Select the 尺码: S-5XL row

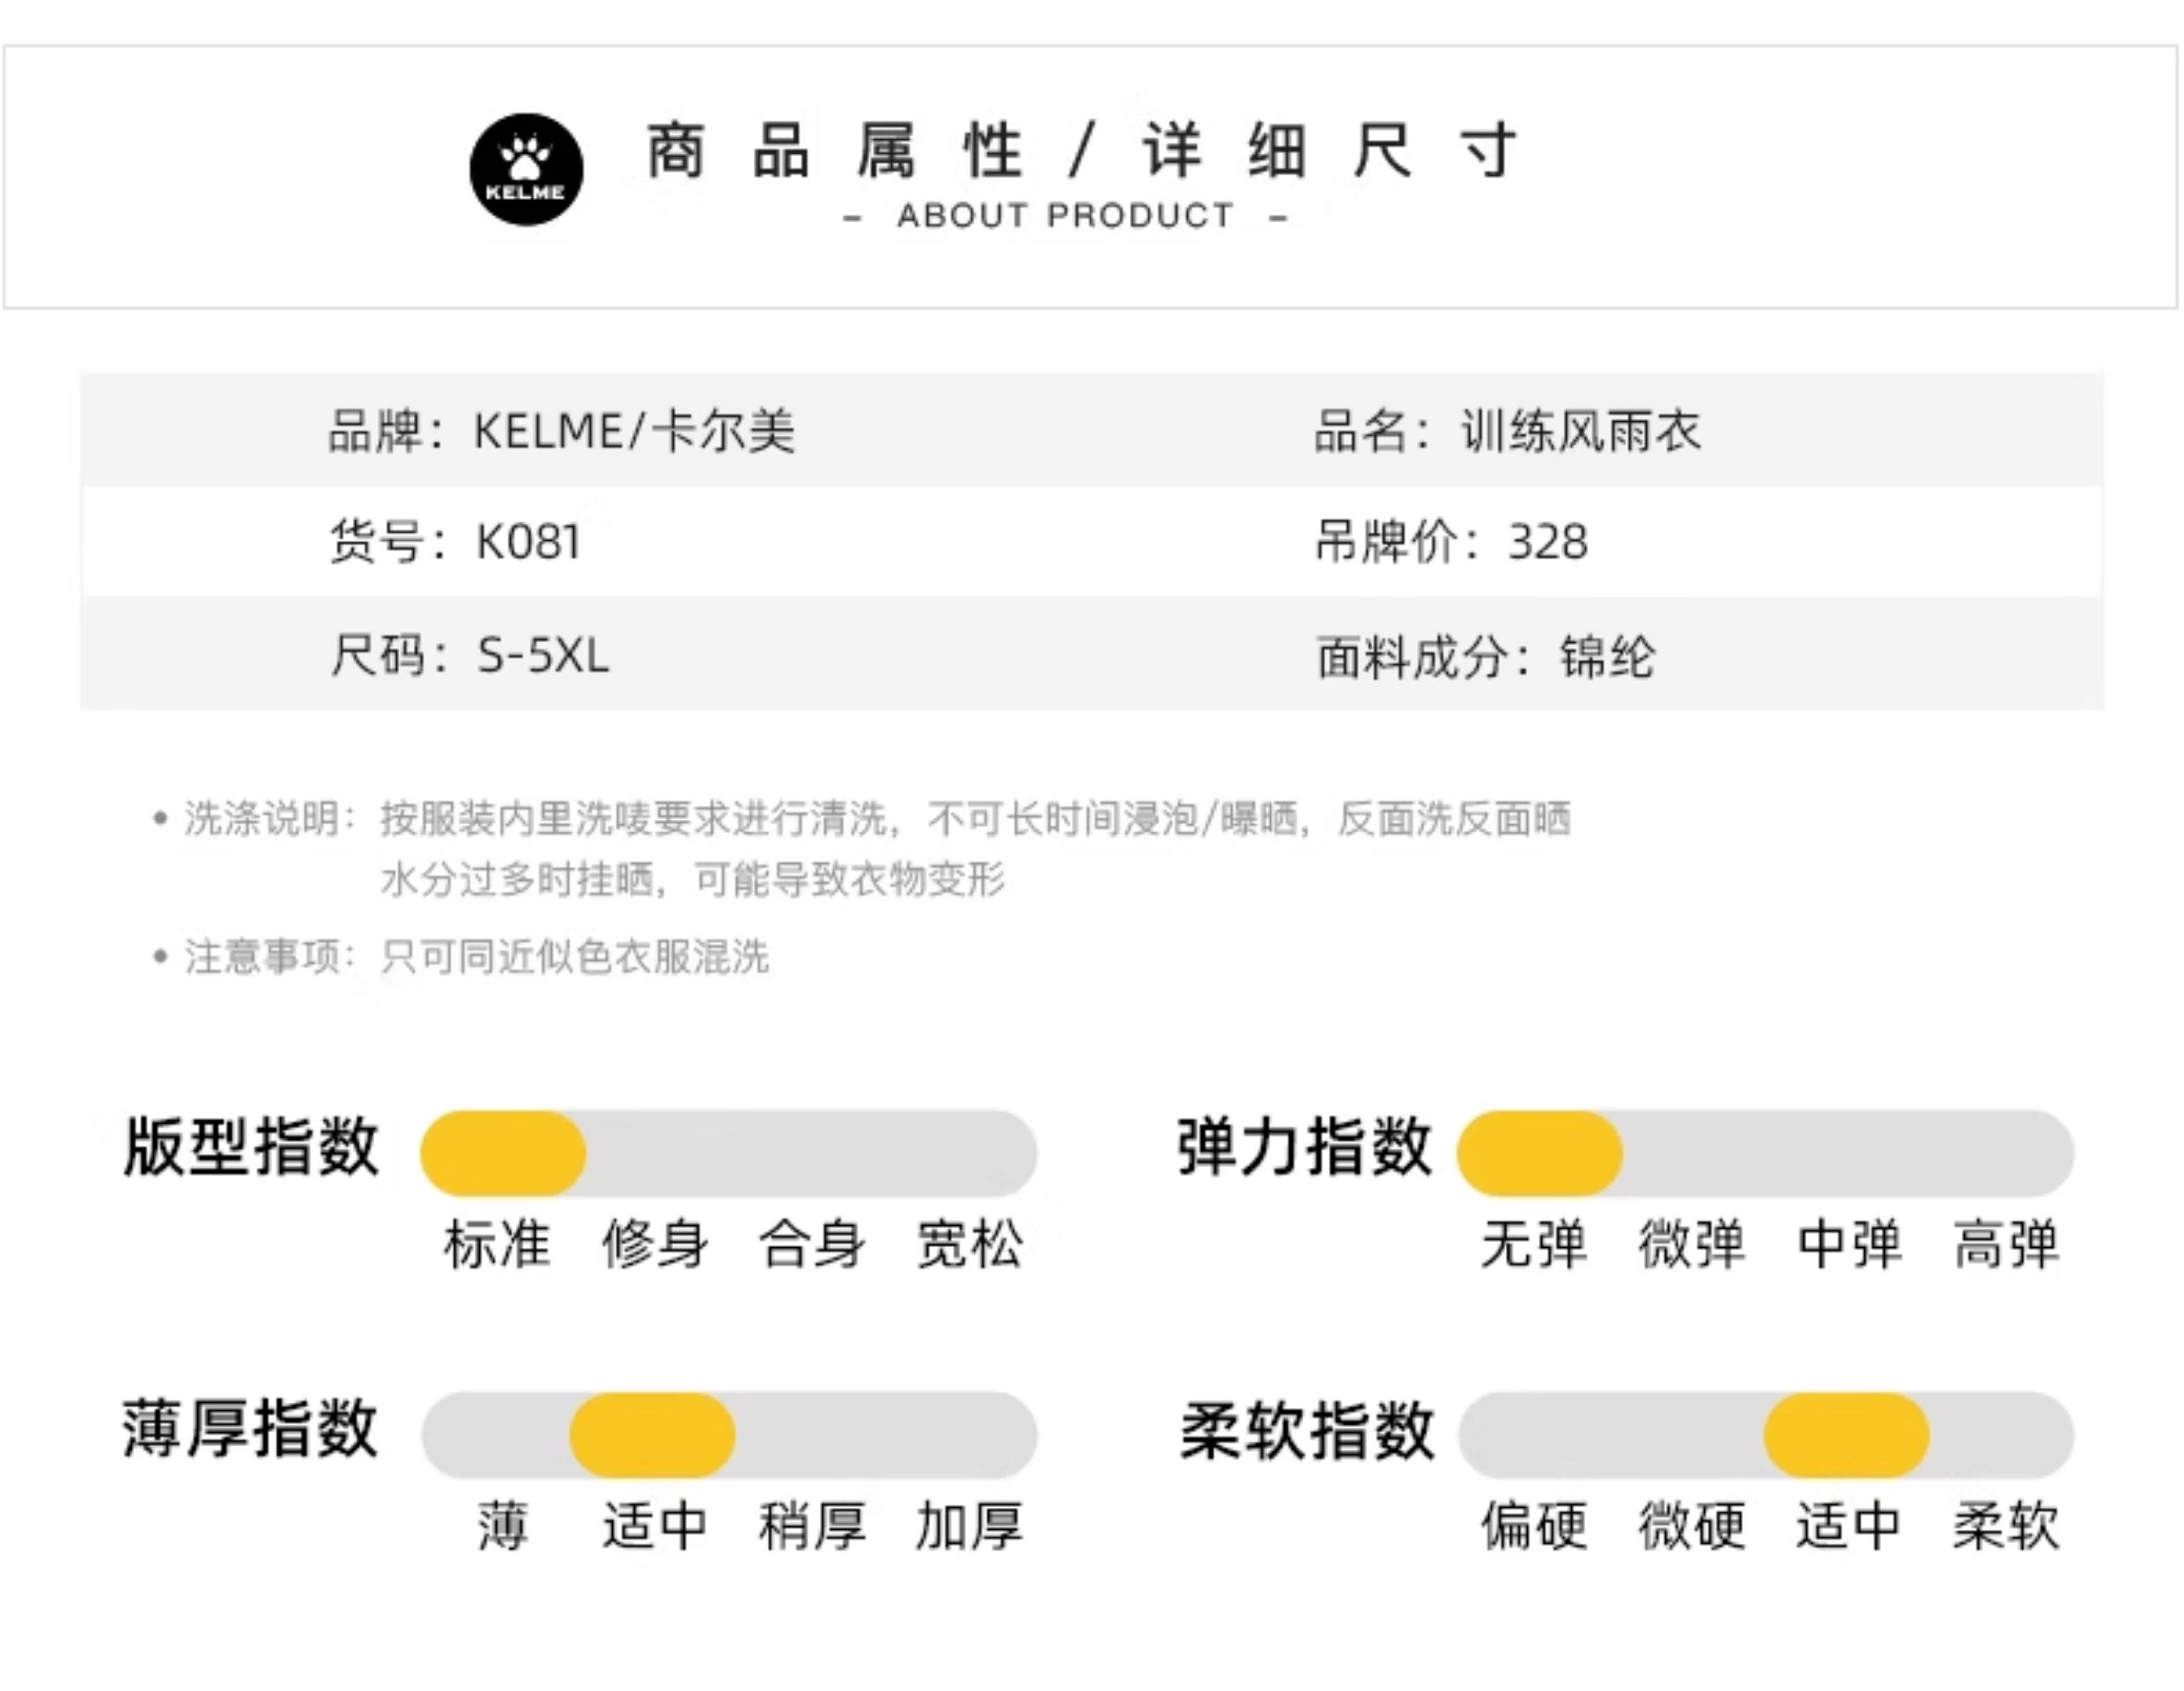[x=469, y=656]
